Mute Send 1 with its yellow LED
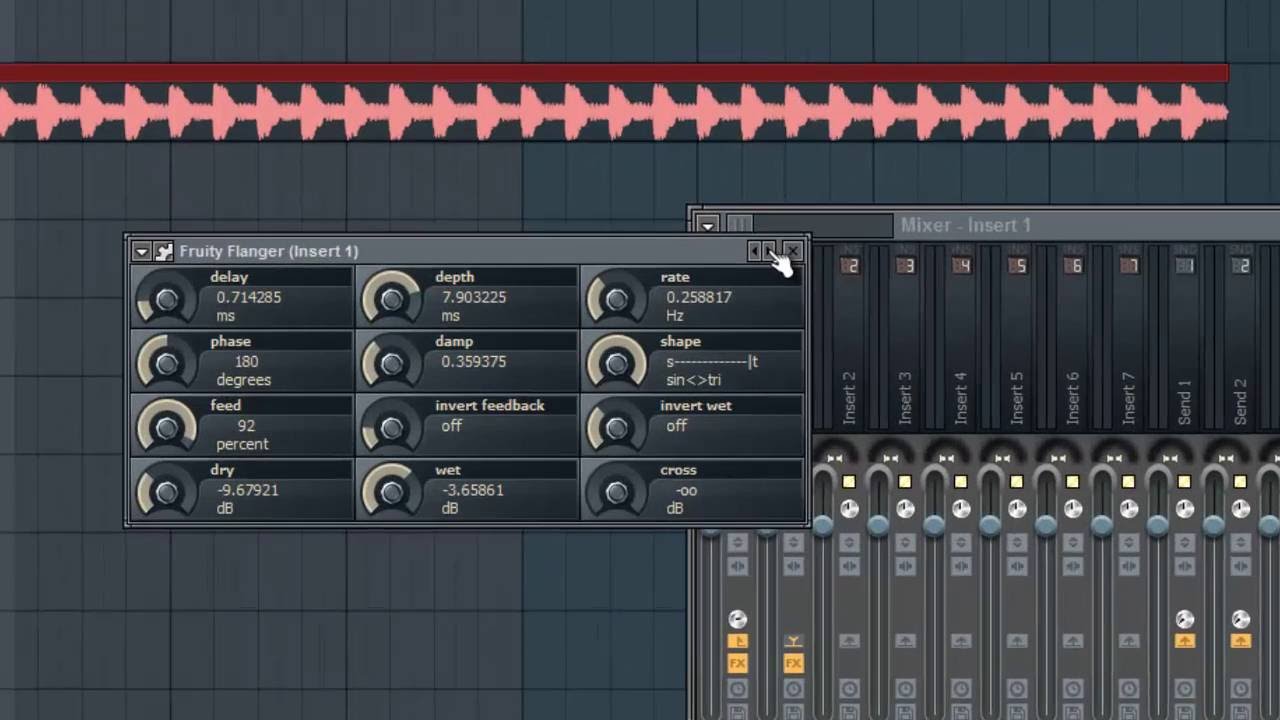 pos(1185,482)
